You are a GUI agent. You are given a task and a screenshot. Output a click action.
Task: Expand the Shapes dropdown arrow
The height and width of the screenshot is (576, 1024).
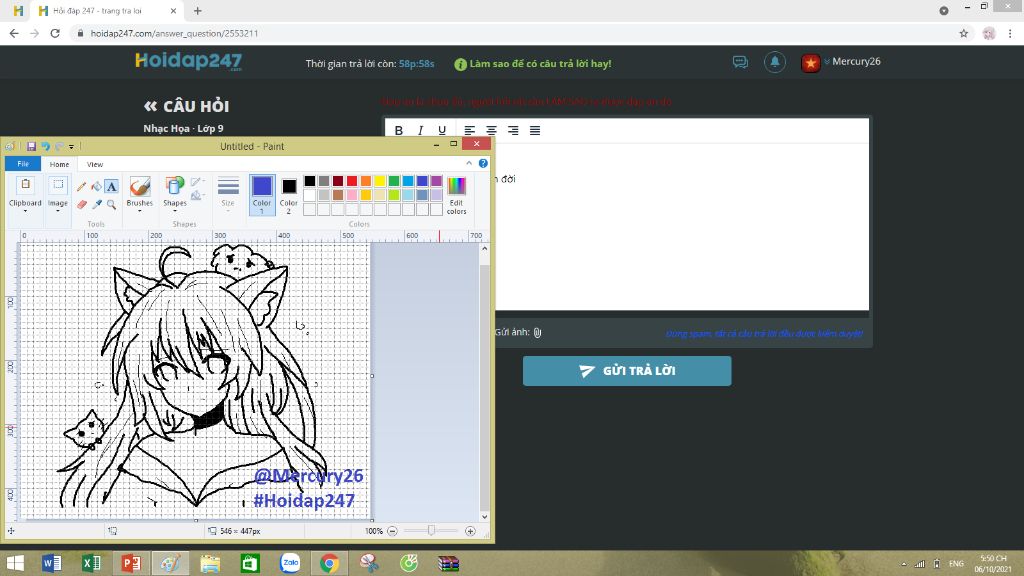click(x=174, y=211)
